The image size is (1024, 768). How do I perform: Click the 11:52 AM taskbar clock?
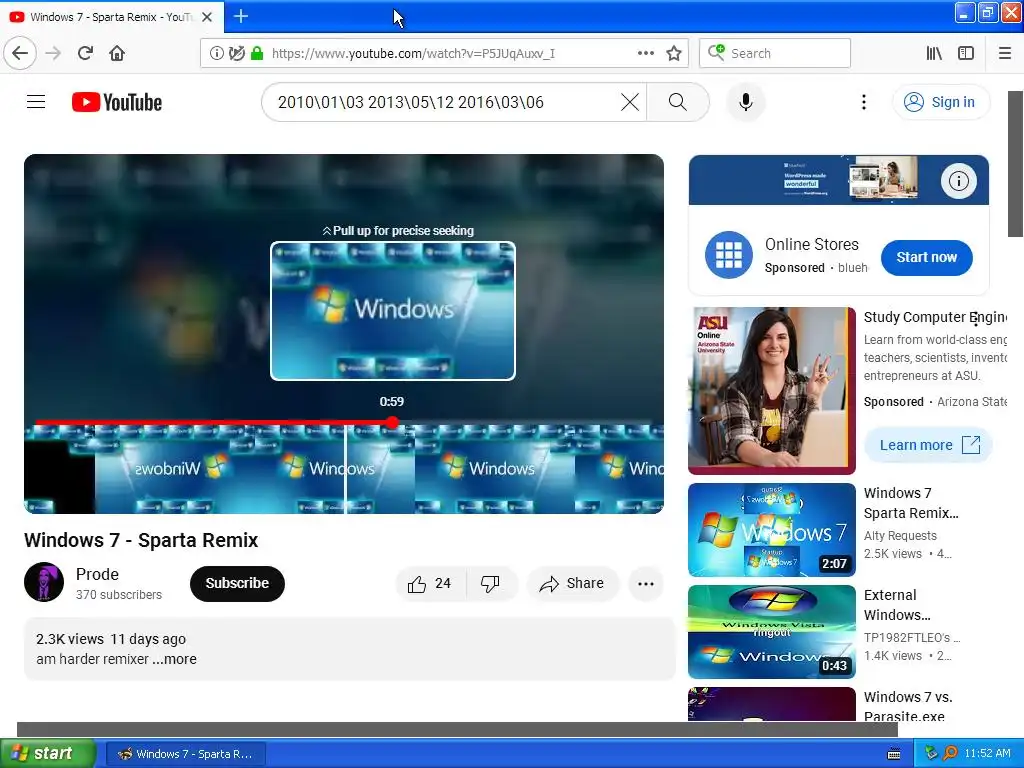click(987, 754)
